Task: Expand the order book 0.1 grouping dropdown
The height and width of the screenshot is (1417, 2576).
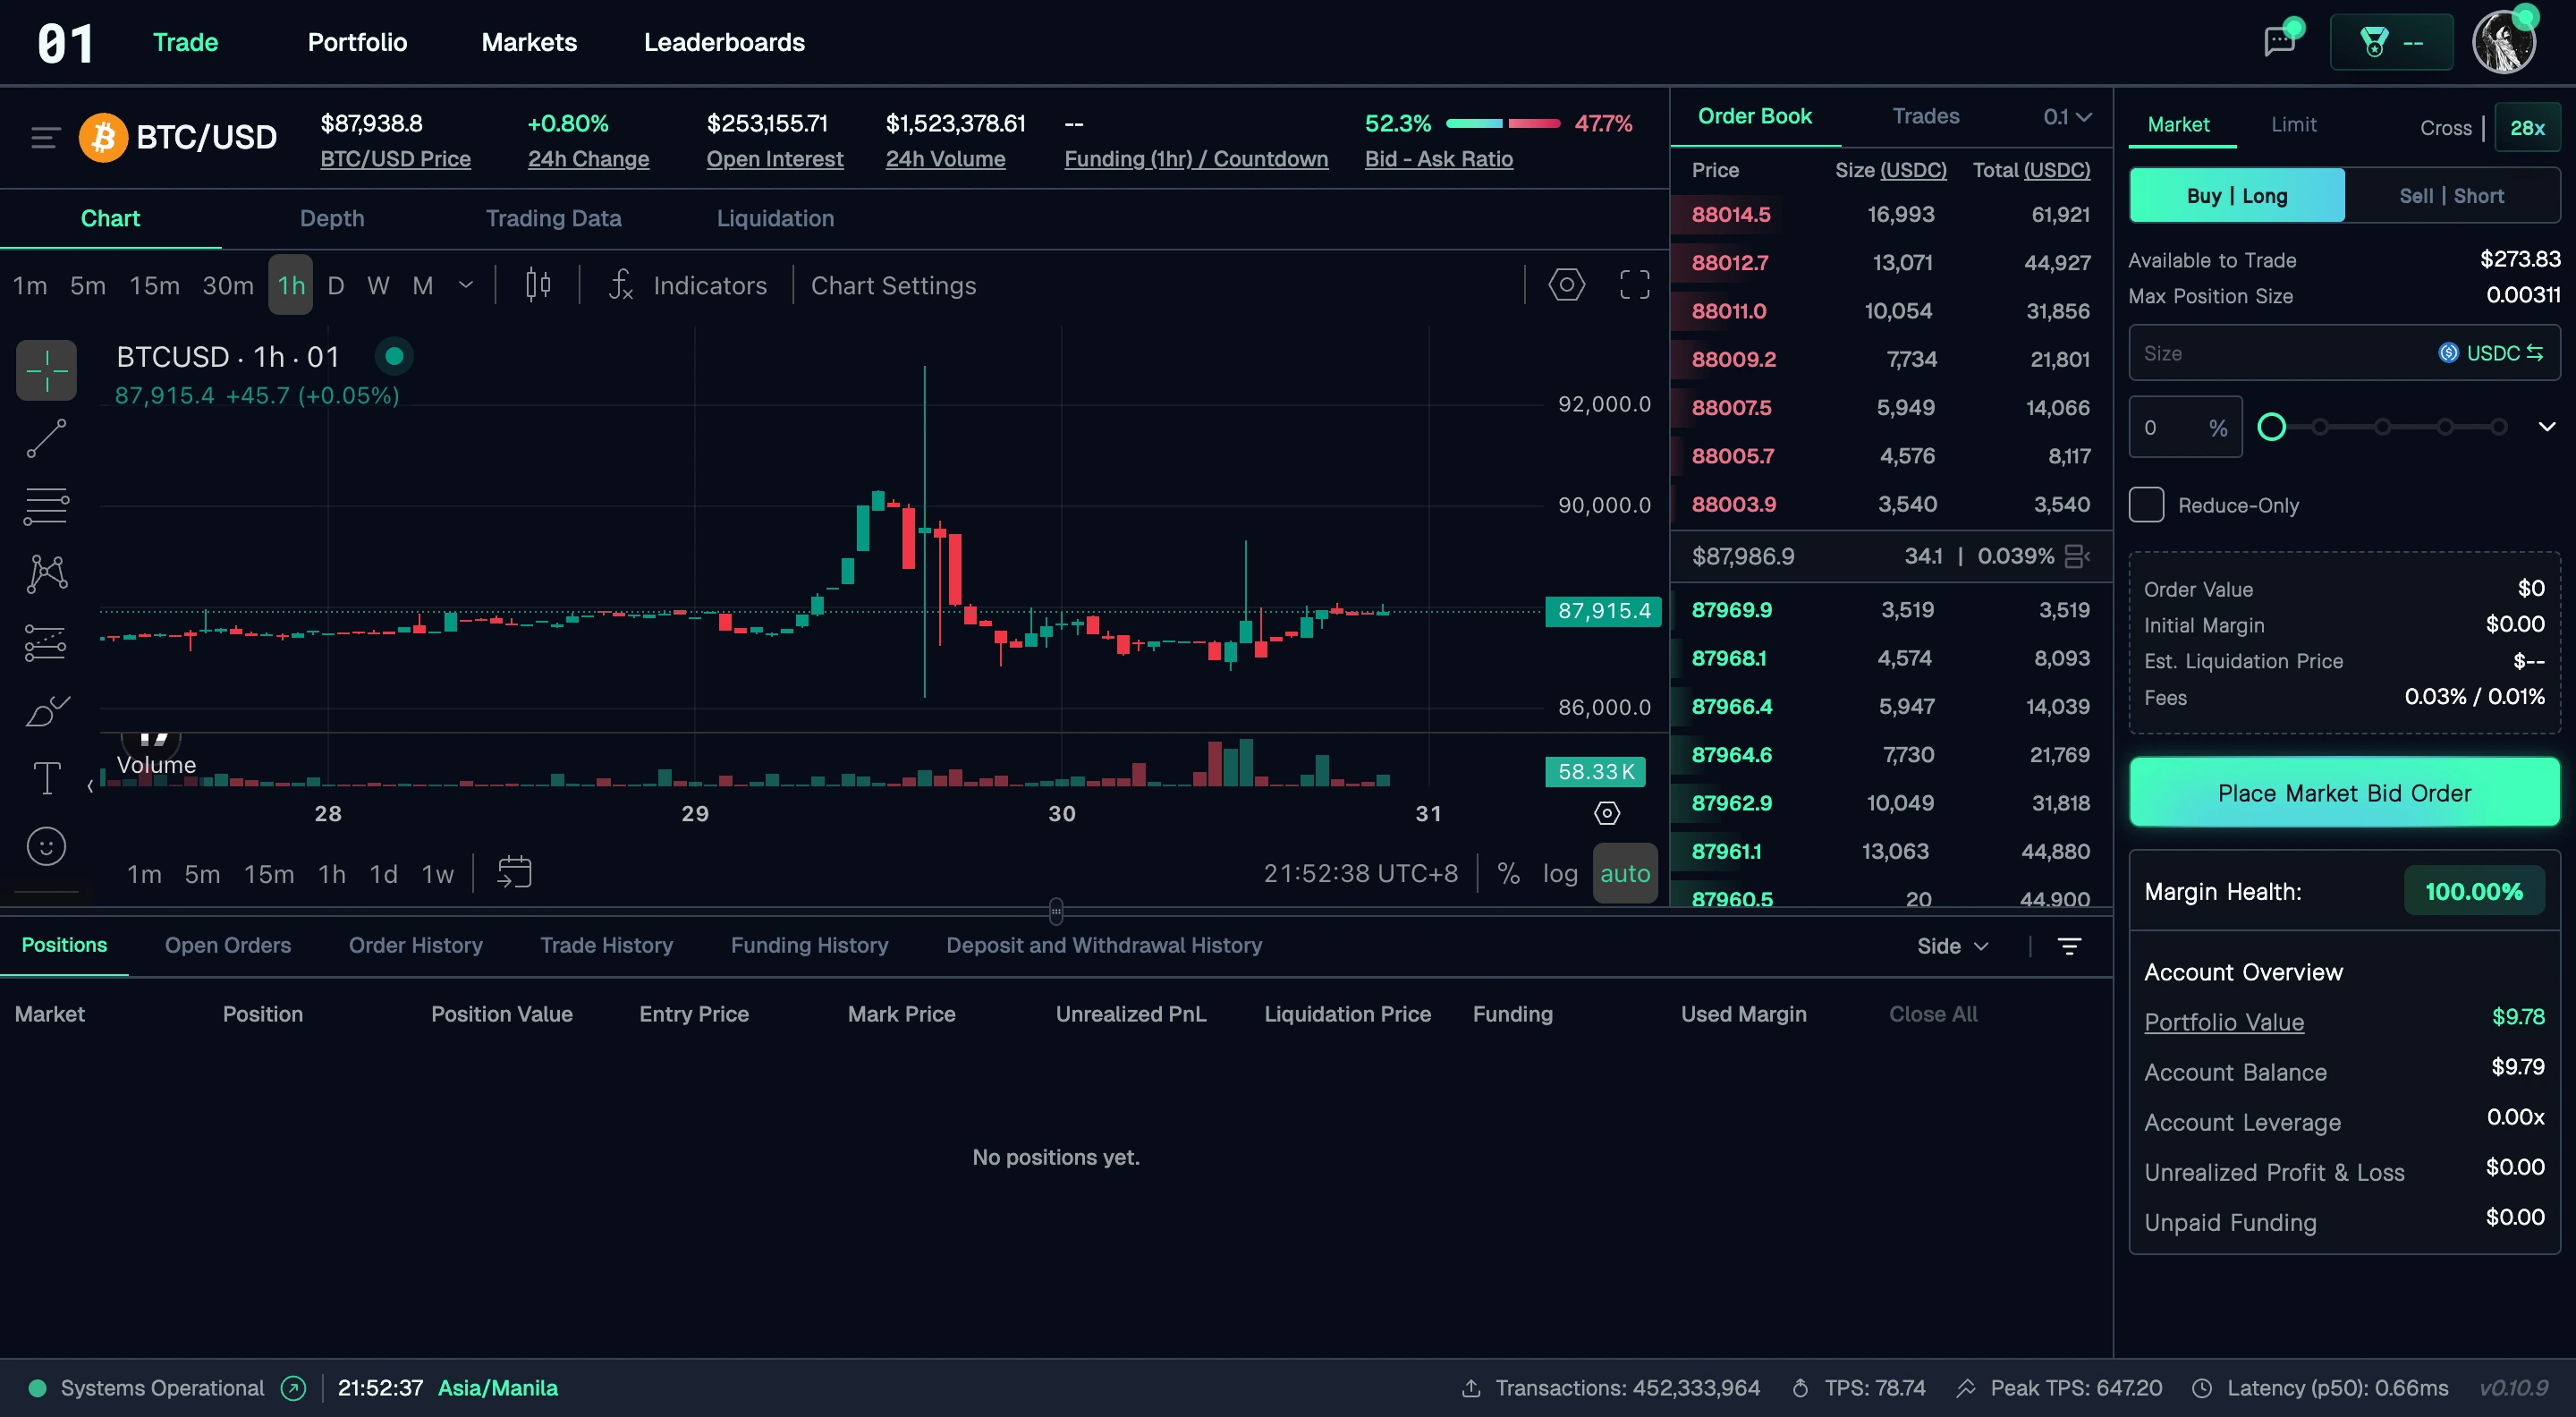Action: 2067,117
